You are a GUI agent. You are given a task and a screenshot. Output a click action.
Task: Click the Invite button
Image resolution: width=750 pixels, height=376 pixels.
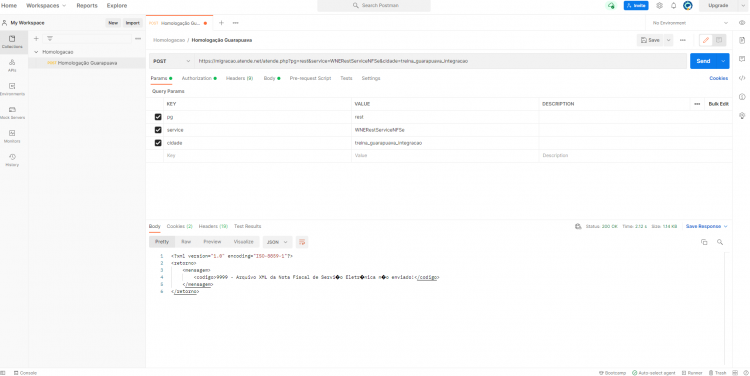pyautogui.click(x=636, y=6)
